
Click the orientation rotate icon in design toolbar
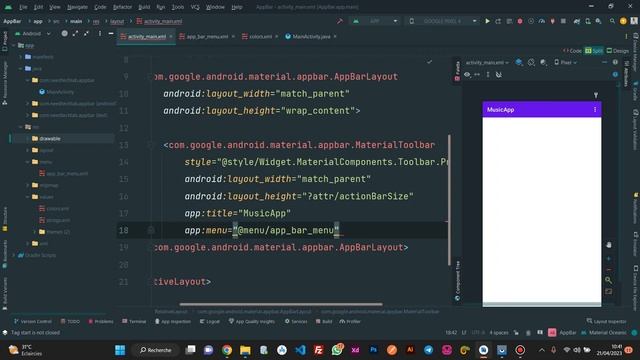(531, 62)
